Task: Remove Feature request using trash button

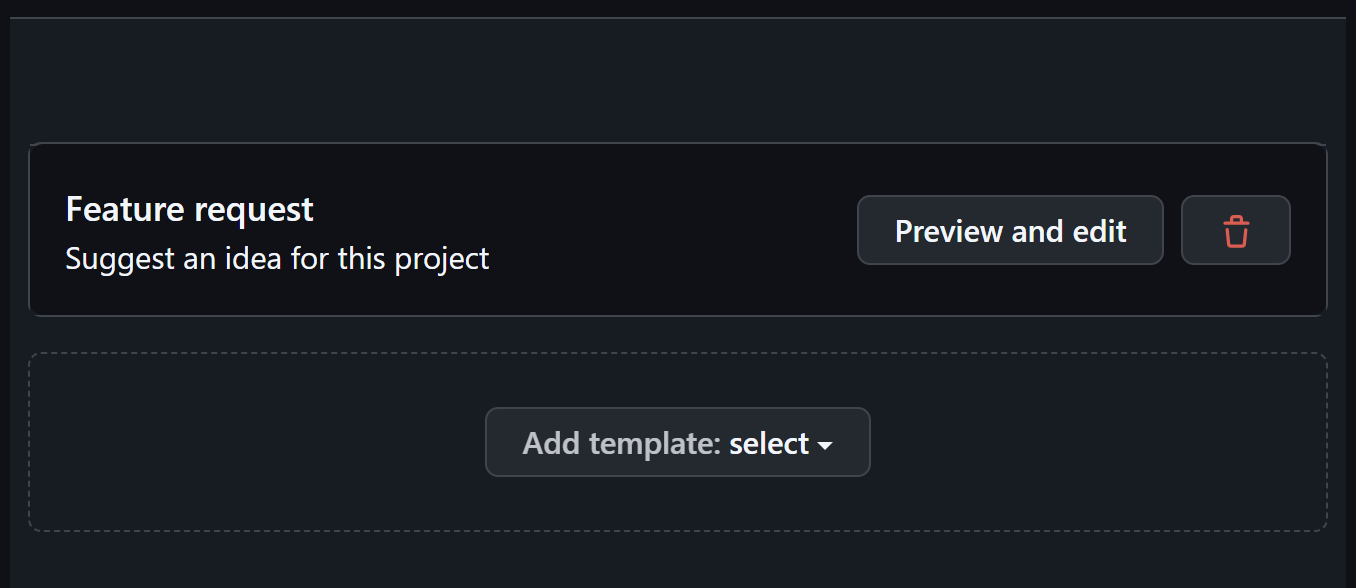Action: coord(1235,231)
